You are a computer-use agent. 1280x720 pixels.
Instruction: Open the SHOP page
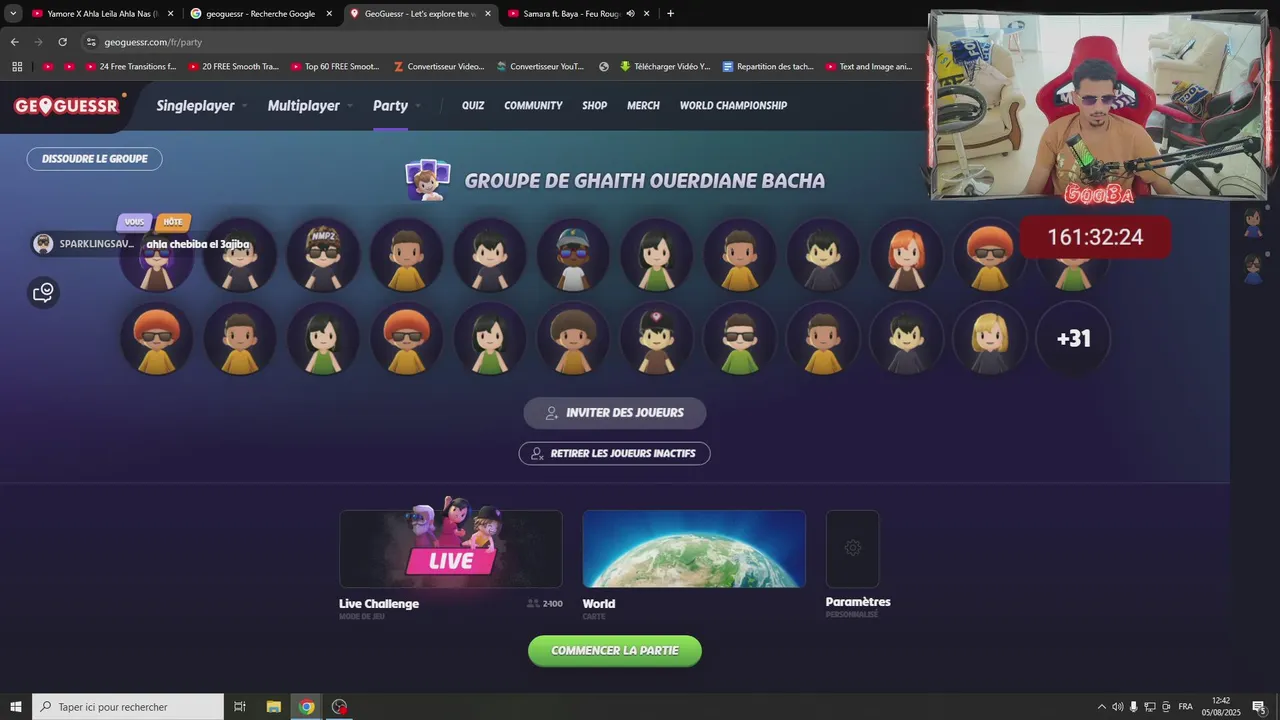click(595, 105)
